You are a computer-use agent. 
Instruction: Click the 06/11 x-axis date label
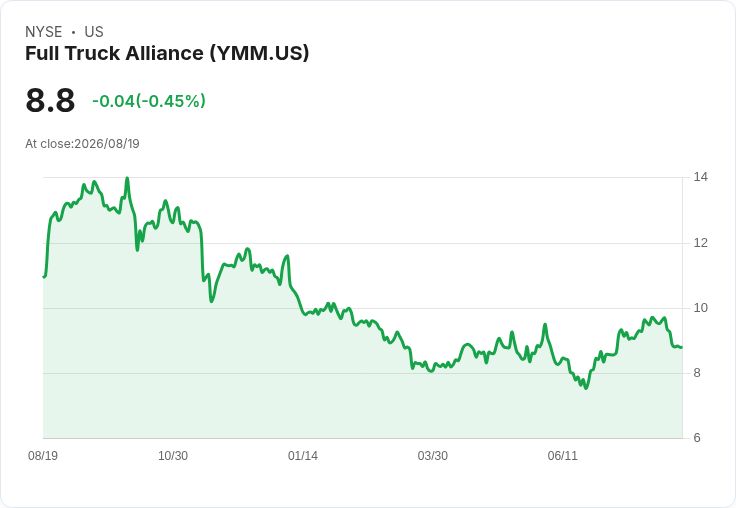(562, 456)
